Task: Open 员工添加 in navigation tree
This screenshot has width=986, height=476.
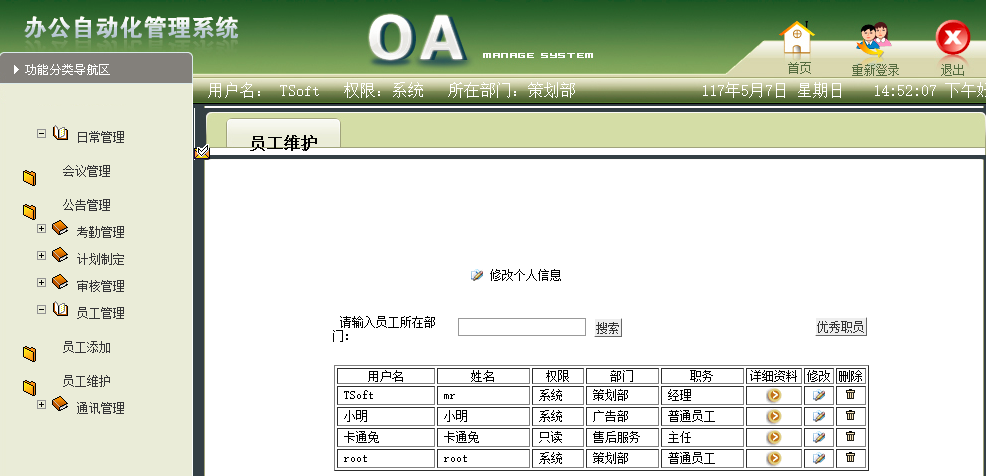Action: click(86, 347)
